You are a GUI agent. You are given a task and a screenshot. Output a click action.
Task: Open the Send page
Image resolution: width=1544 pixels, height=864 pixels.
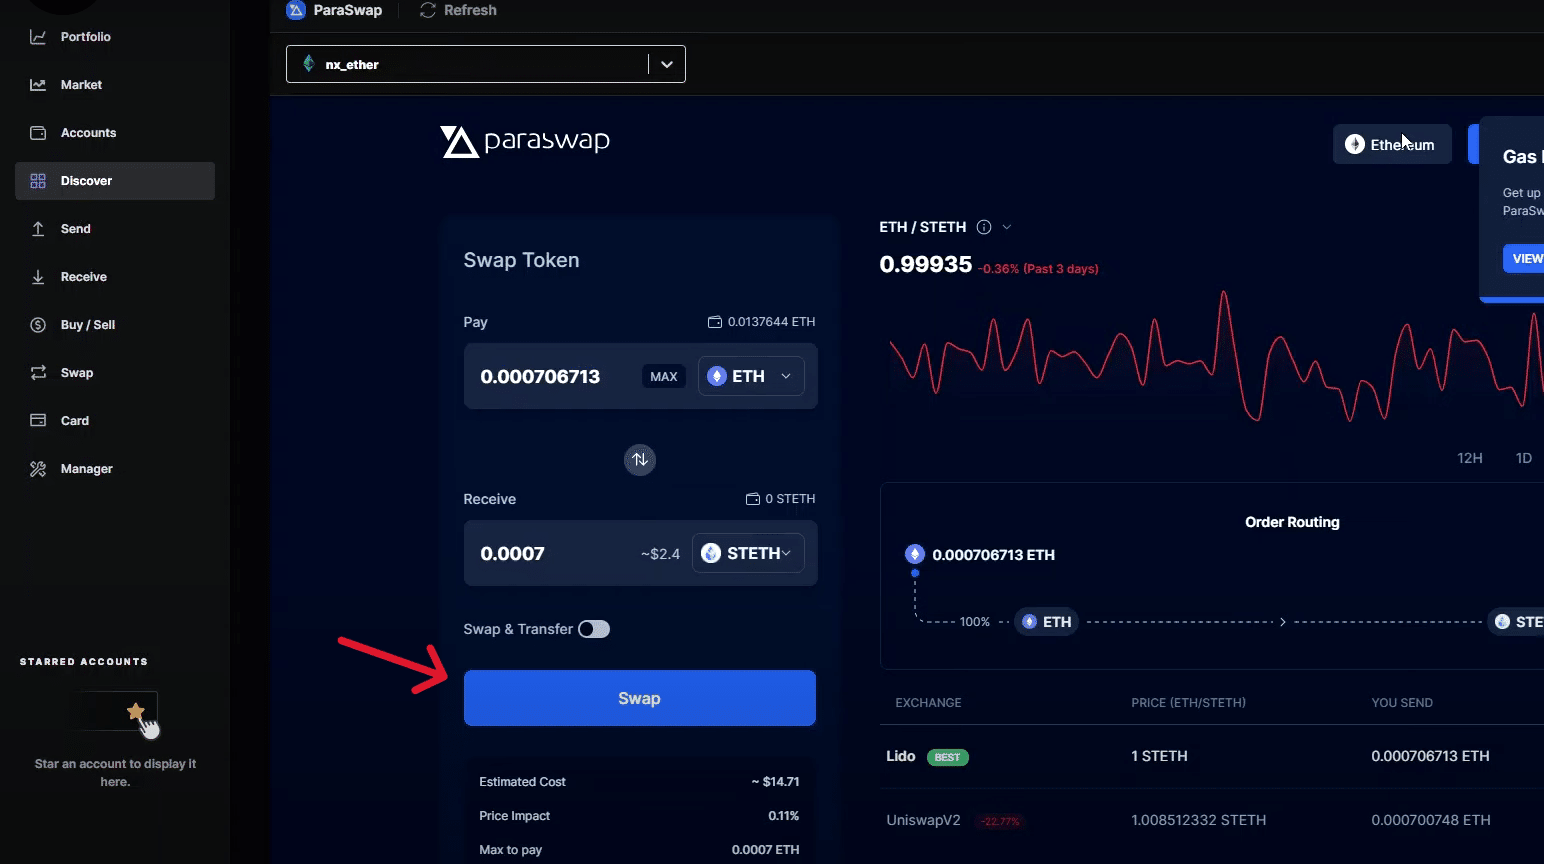click(75, 229)
